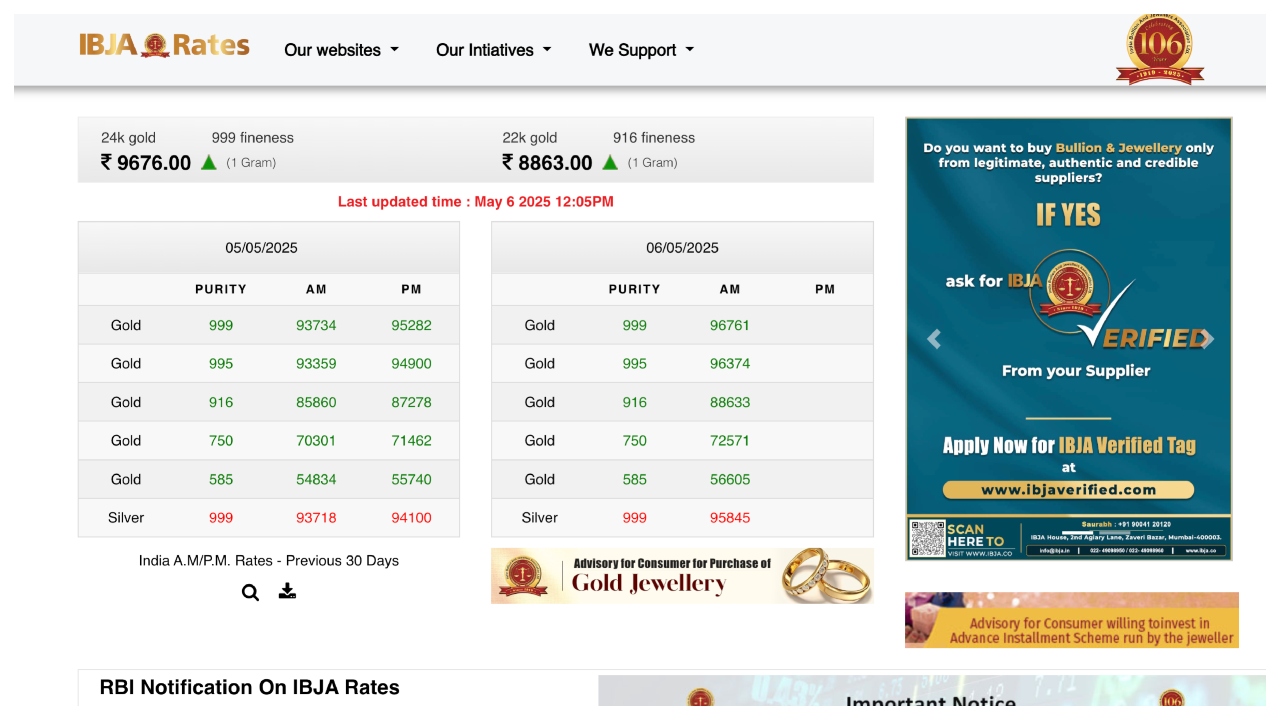Open the Gold Jewellery purchase advisory banner
1280x720 pixels.
click(x=682, y=576)
